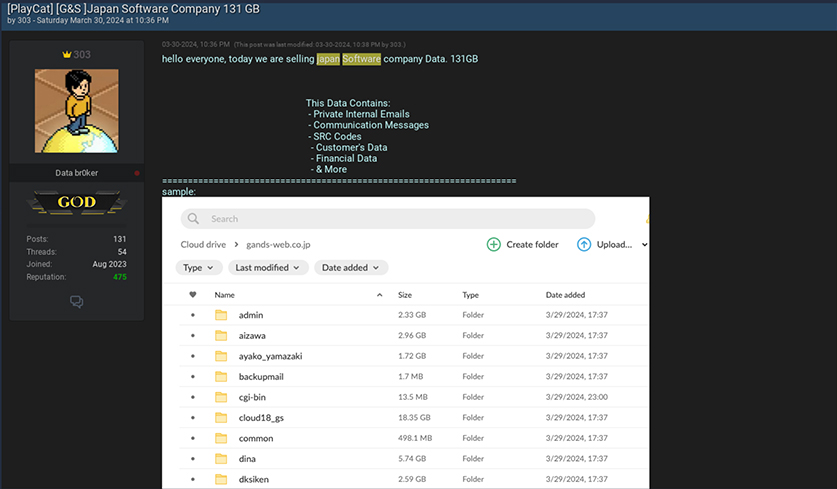Select the ayako_yamazaki folder name
The image size is (837, 489).
(x=270, y=356)
